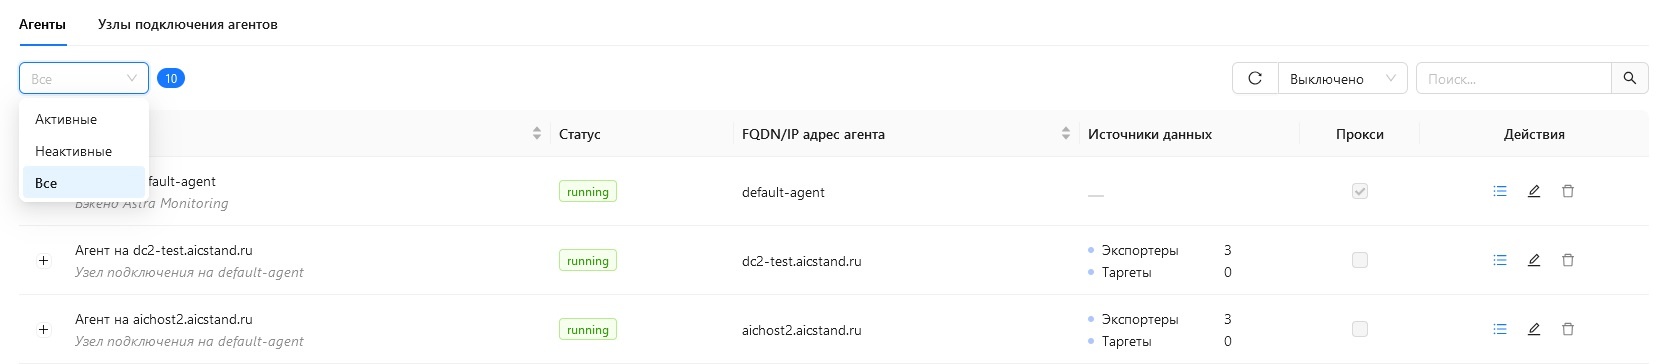Edit the dc2-test.aicstand.ru agent
The height and width of the screenshot is (364, 1657).
(1534, 260)
